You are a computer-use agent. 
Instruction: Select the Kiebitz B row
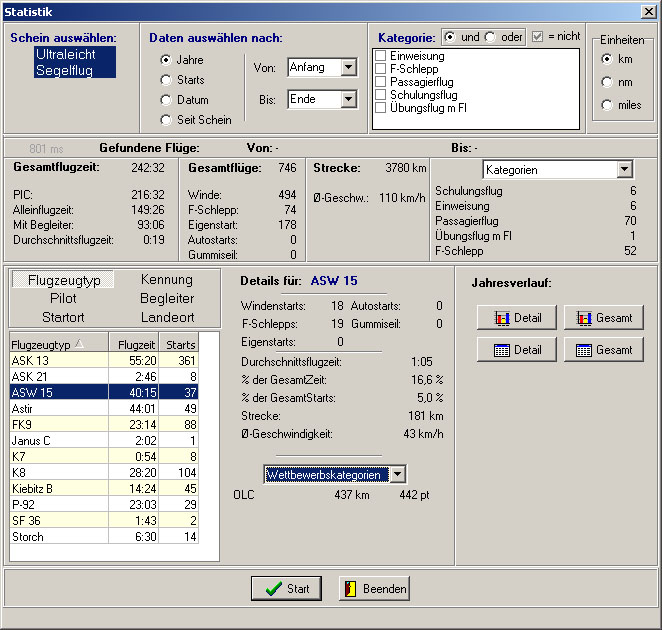tap(104, 489)
